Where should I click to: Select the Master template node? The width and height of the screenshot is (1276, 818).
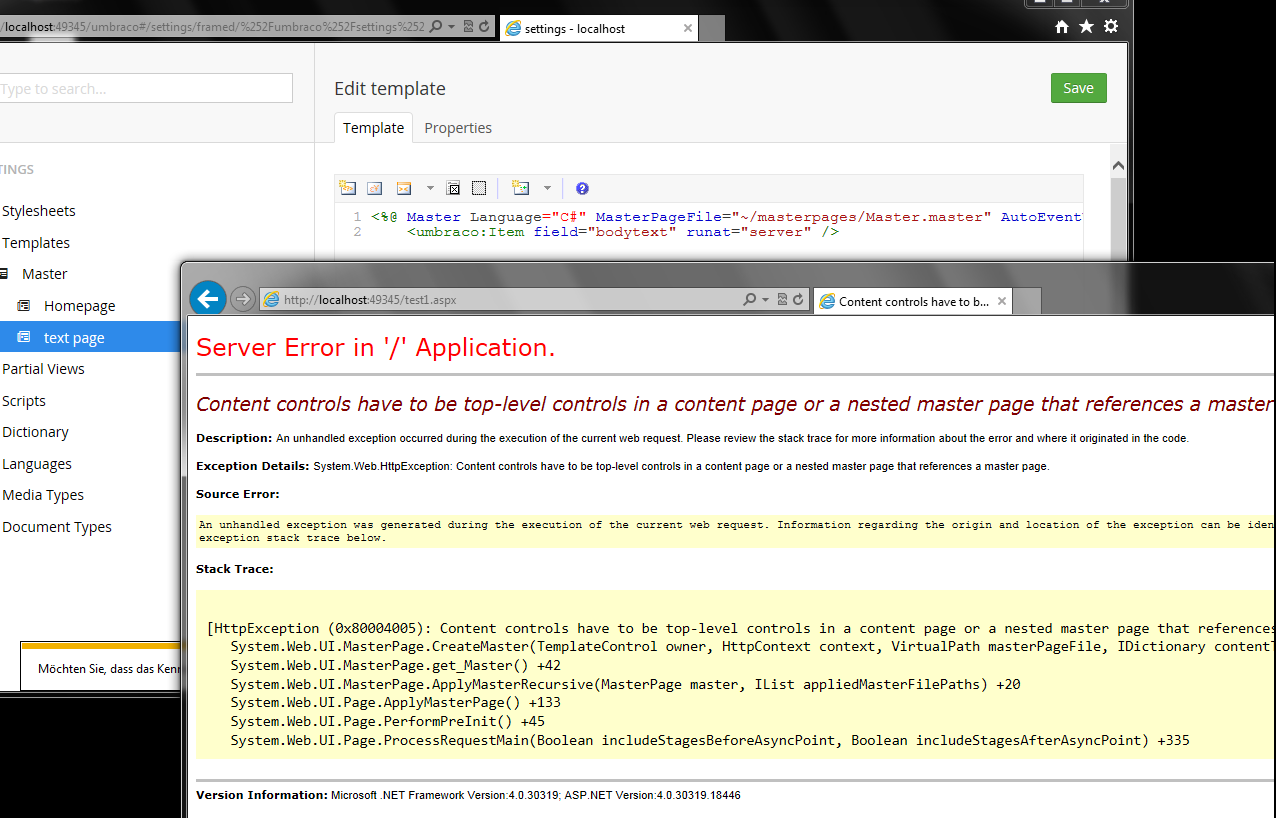(x=45, y=274)
